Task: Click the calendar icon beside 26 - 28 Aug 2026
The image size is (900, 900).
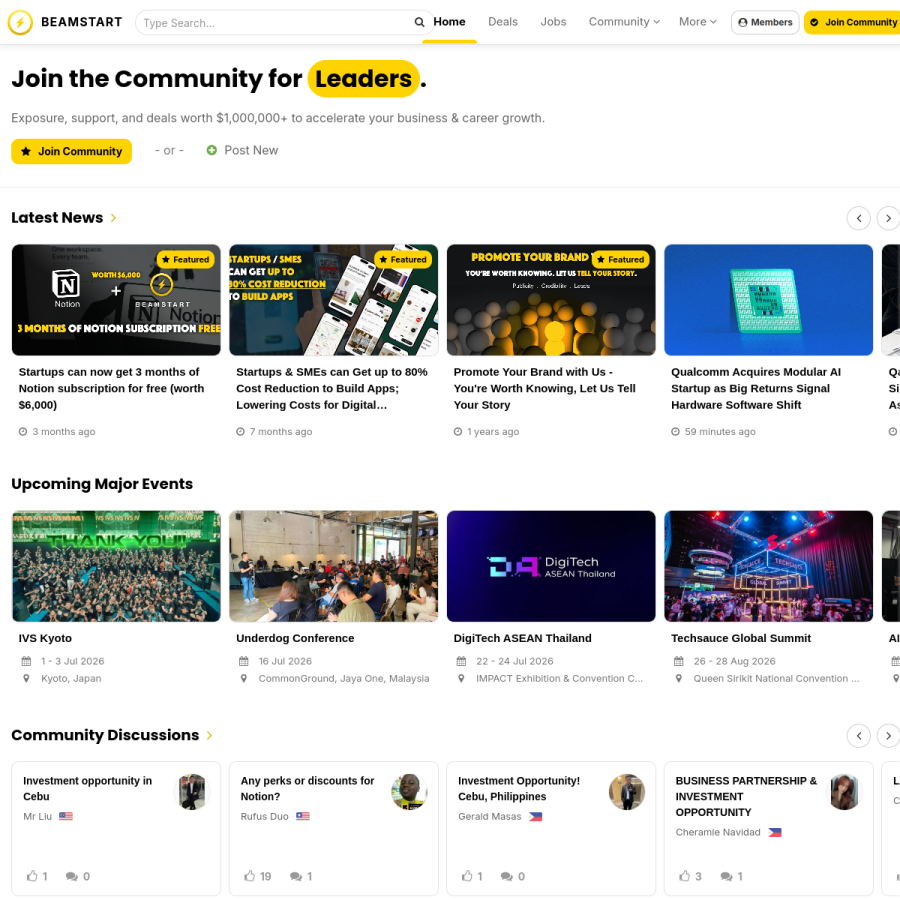Action: click(x=679, y=661)
